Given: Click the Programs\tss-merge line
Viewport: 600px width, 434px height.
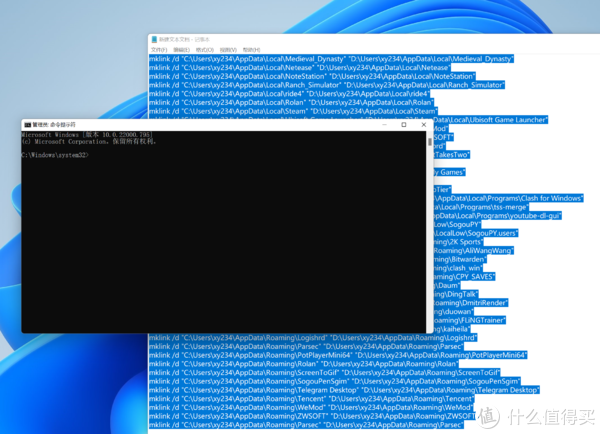Looking at the screenshot, I should click(x=481, y=207).
